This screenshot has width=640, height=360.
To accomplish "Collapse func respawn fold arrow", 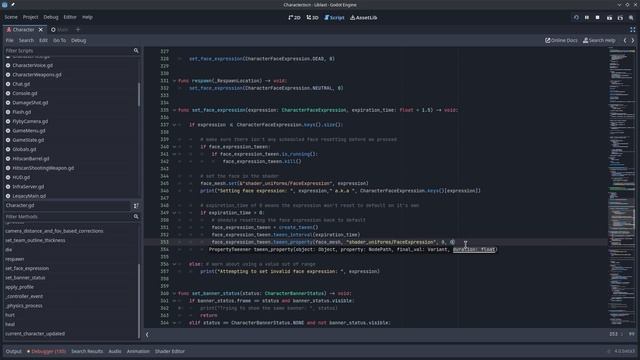I will 174,81.
